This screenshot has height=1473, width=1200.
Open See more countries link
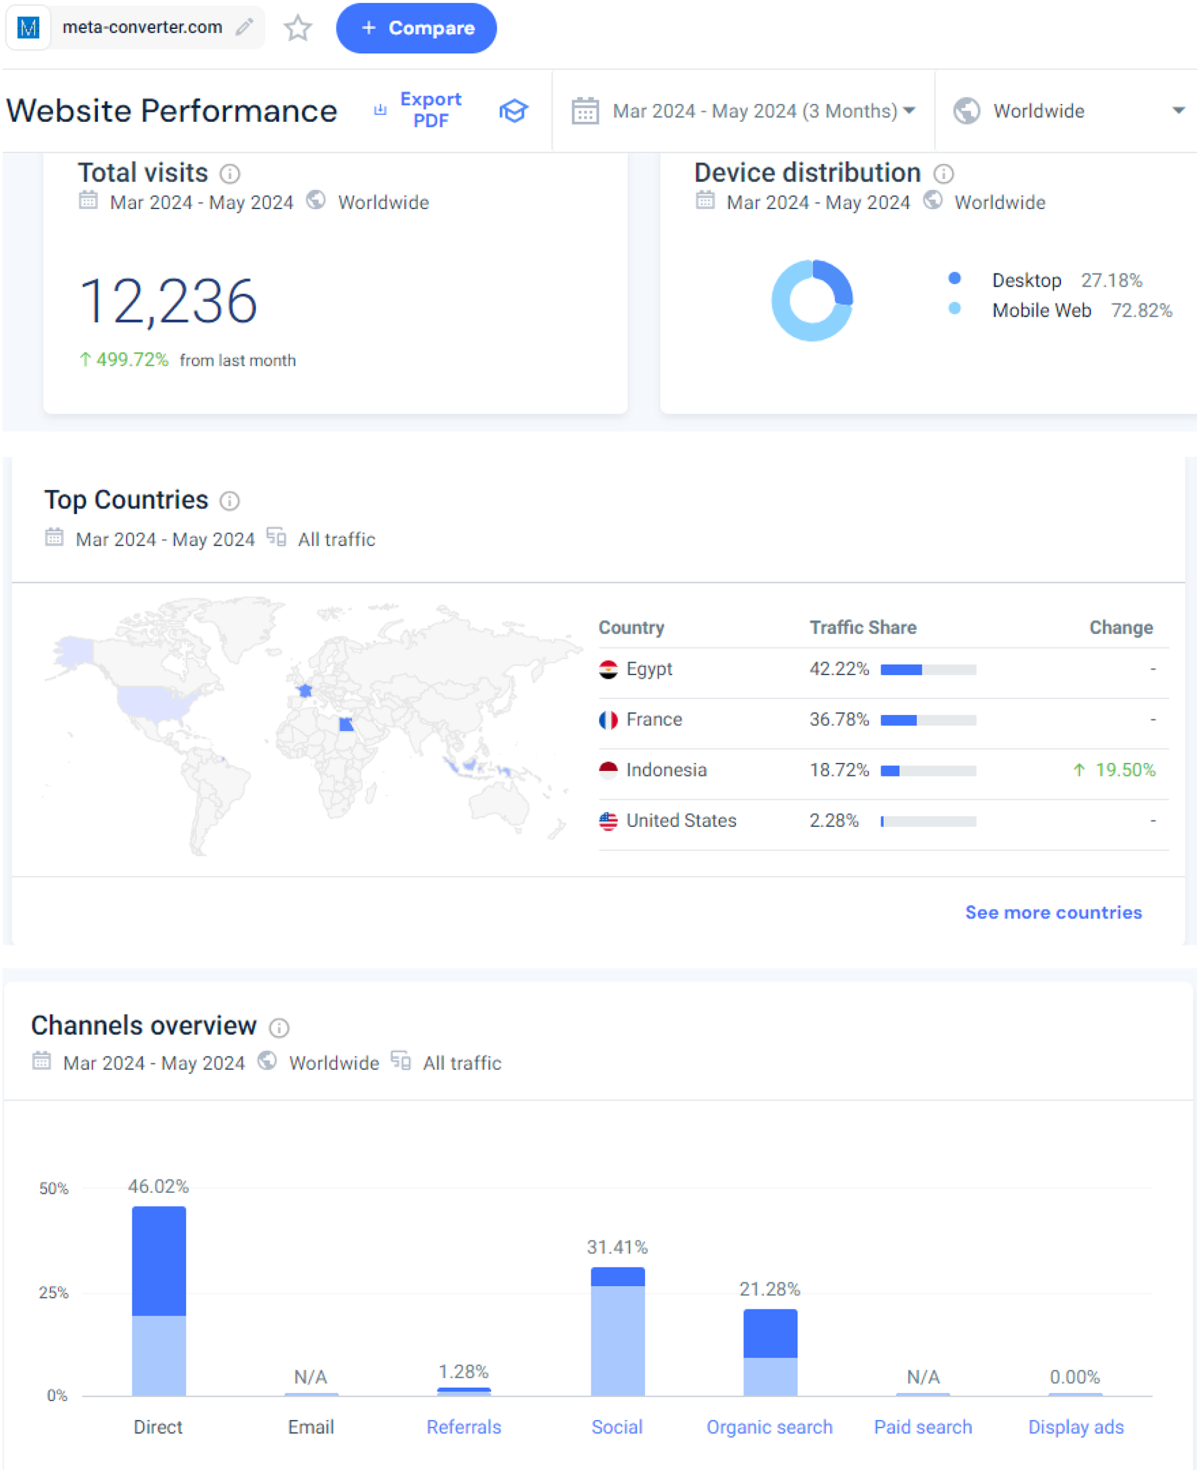pos(1053,912)
